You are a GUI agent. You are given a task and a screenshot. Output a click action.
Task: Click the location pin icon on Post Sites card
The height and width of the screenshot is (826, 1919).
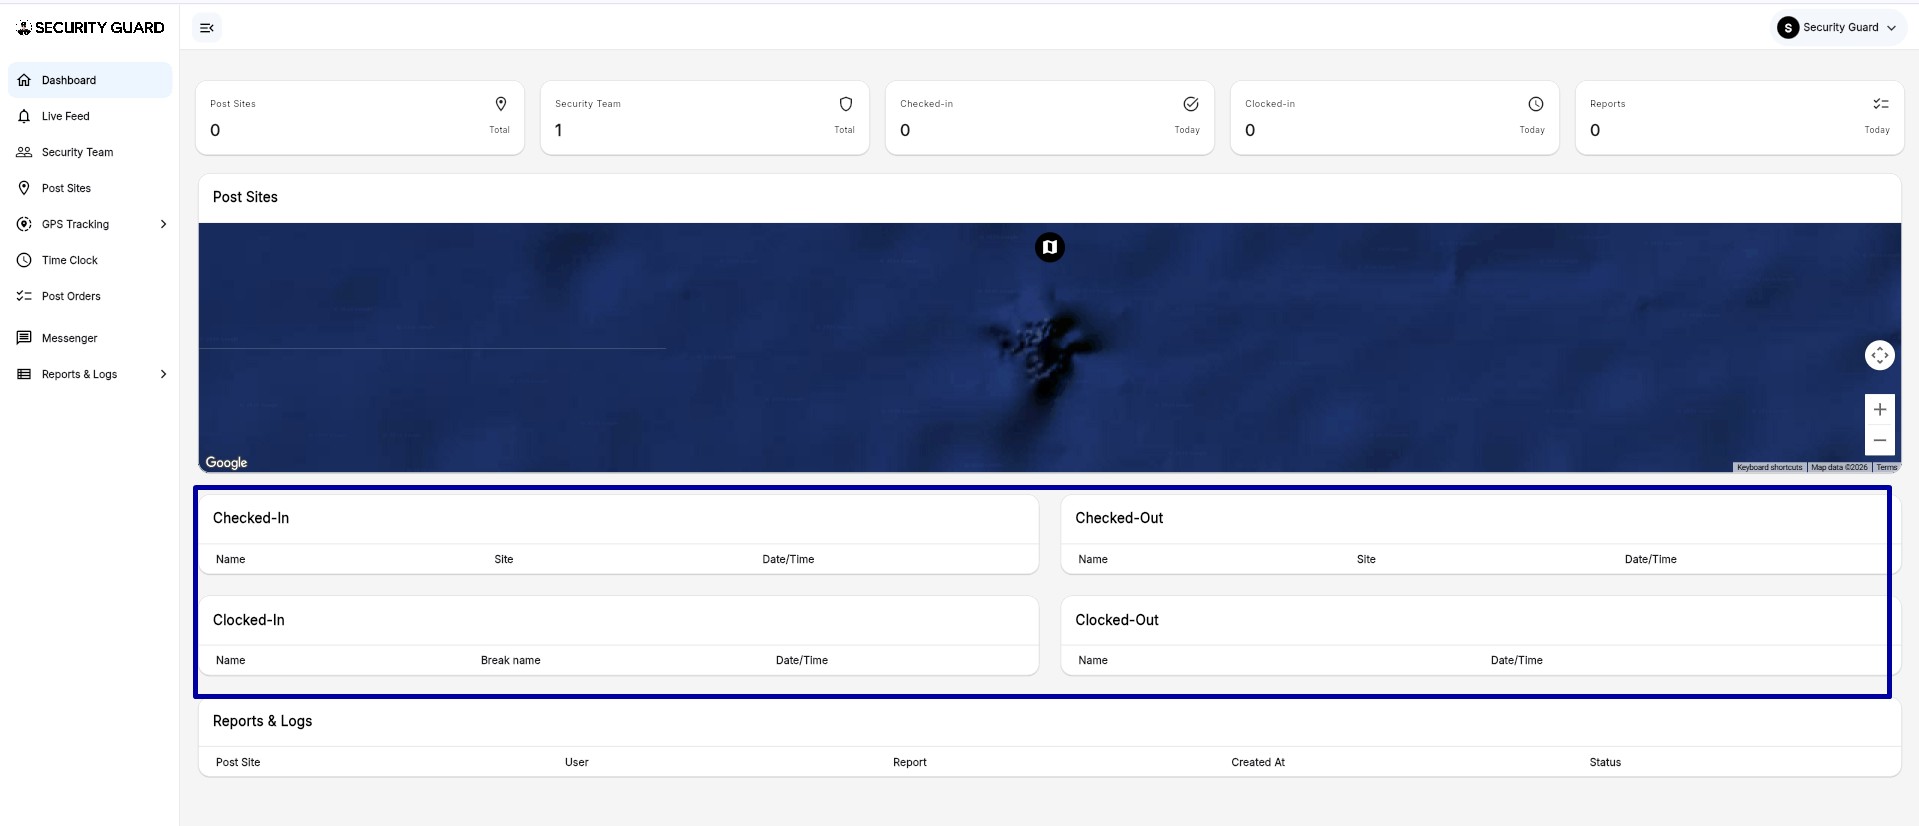(x=501, y=104)
